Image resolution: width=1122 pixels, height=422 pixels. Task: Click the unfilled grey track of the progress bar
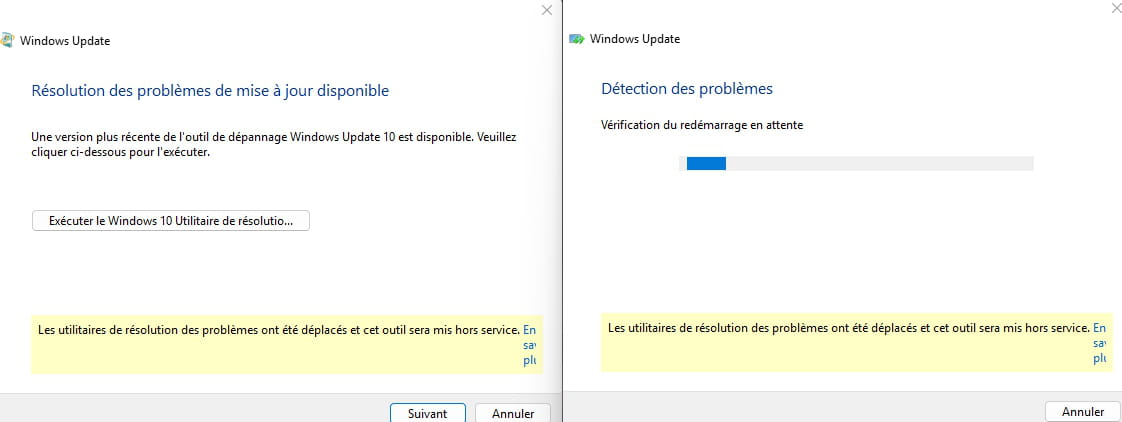pos(878,163)
